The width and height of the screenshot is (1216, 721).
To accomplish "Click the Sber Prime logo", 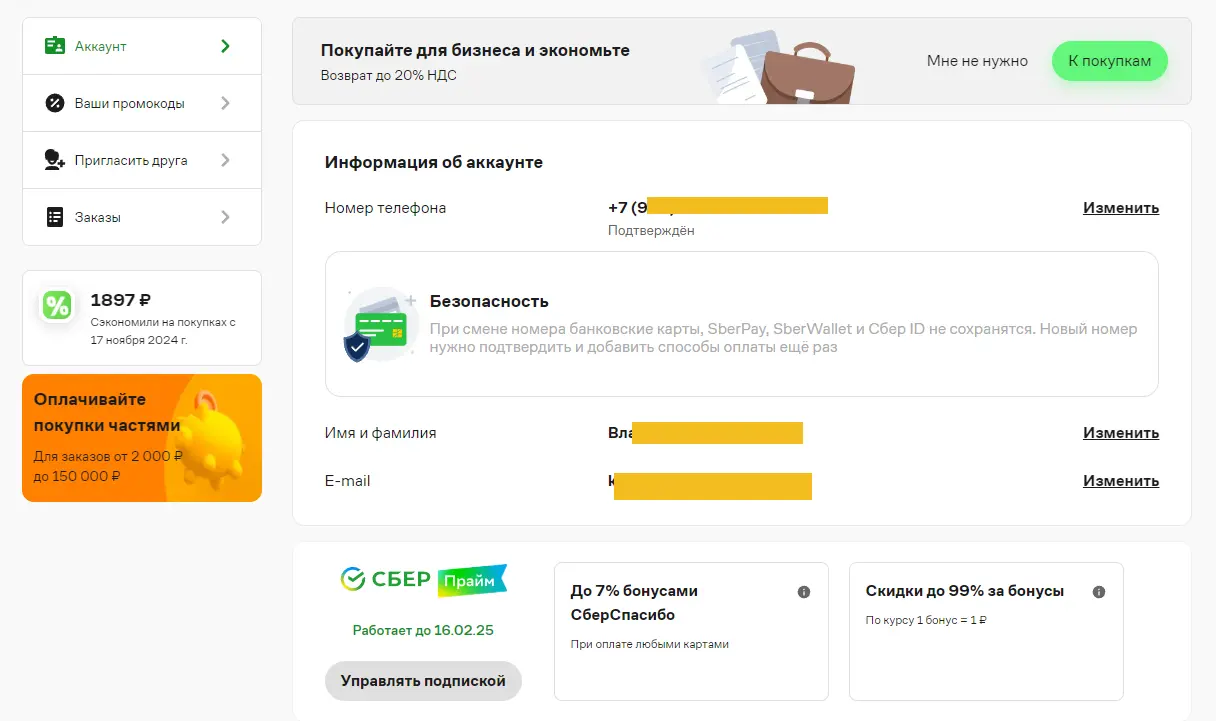I will pos(424,580).
